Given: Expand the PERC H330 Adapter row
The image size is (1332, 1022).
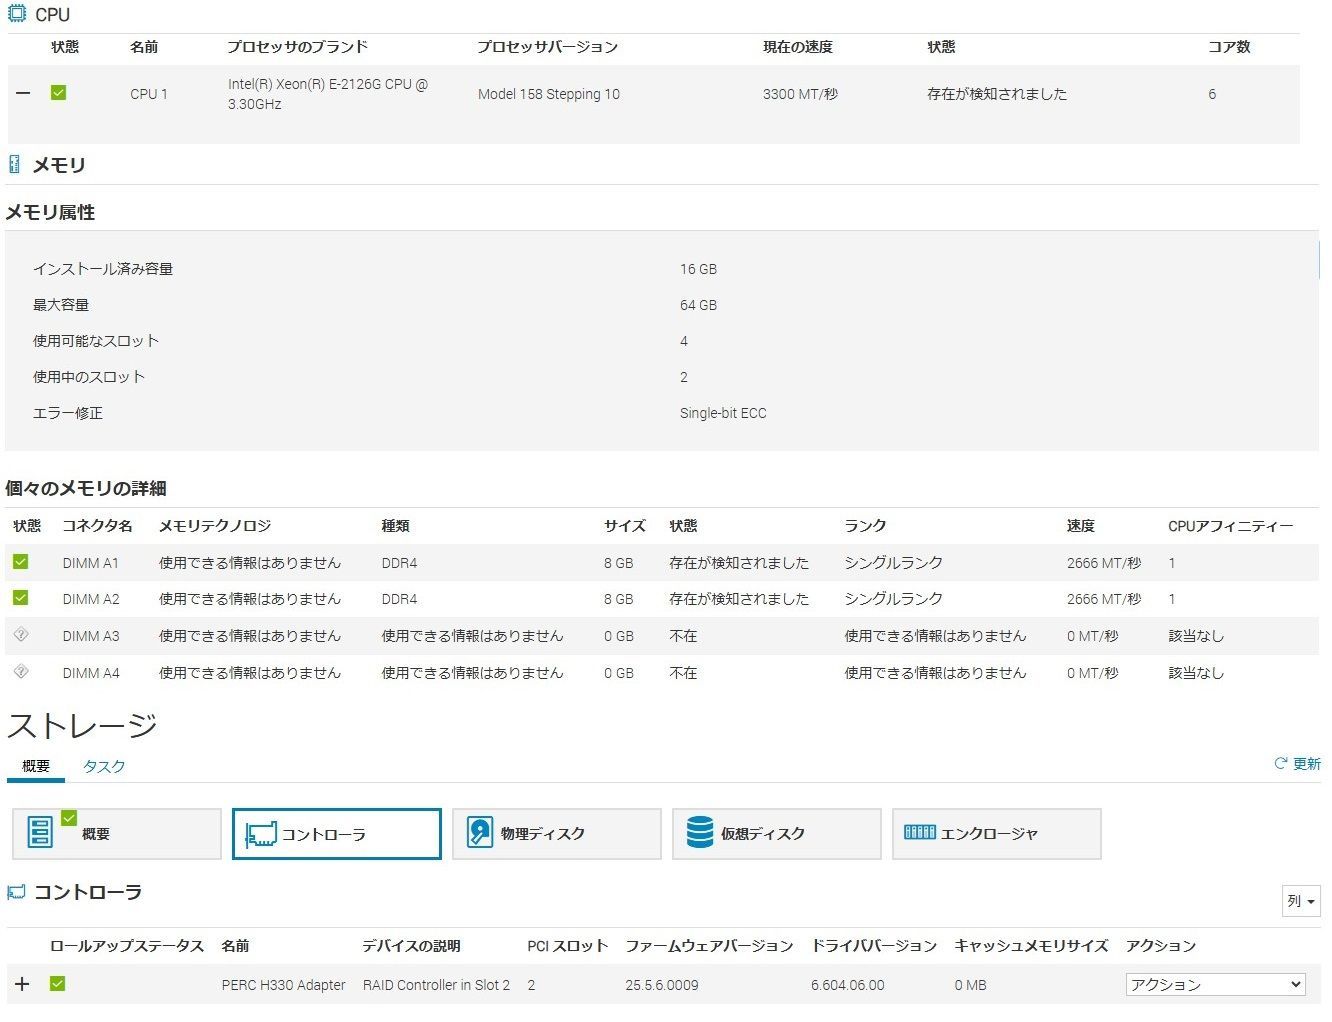Looking at the screenshot, I should click(x=22, y=984).
